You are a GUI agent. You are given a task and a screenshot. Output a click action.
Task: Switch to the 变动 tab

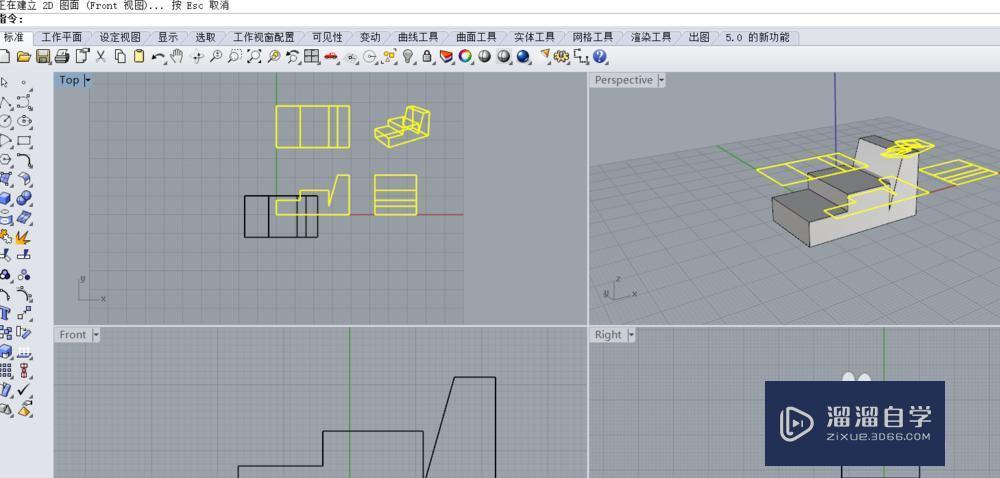pos(370,38)
